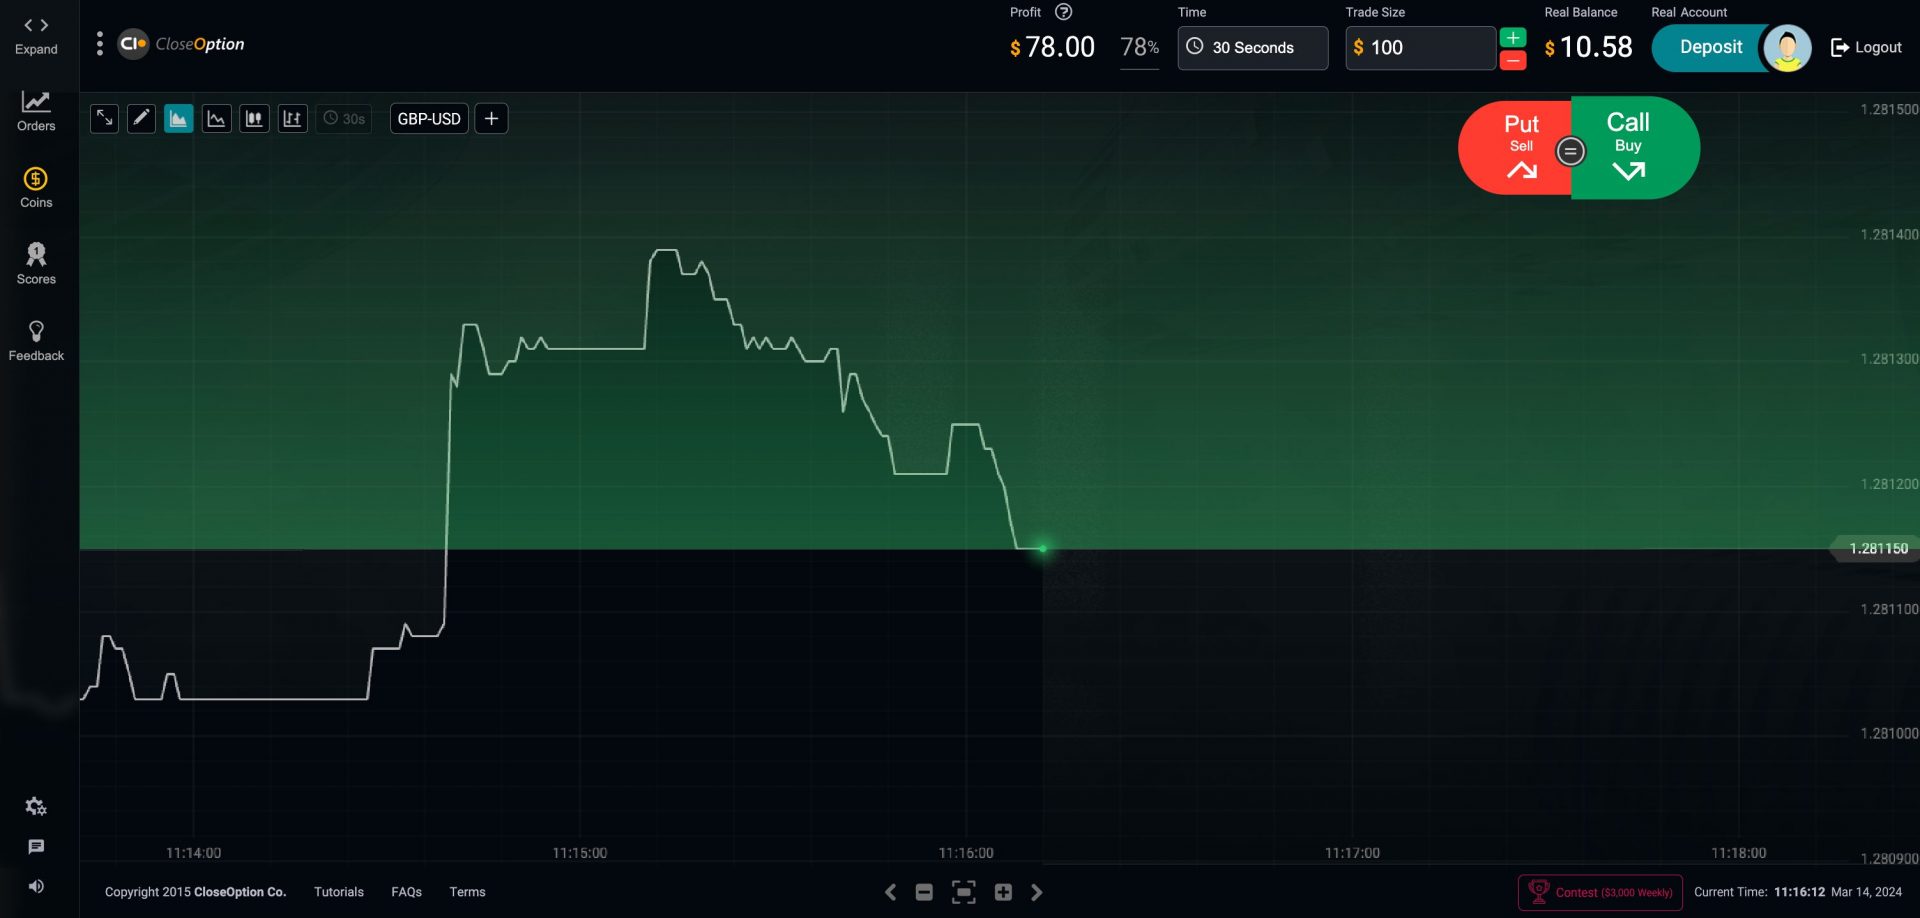Viewport: 1920px width, 918px height.
Task: Open the Orders panel
Action: (x=36, y=111)
